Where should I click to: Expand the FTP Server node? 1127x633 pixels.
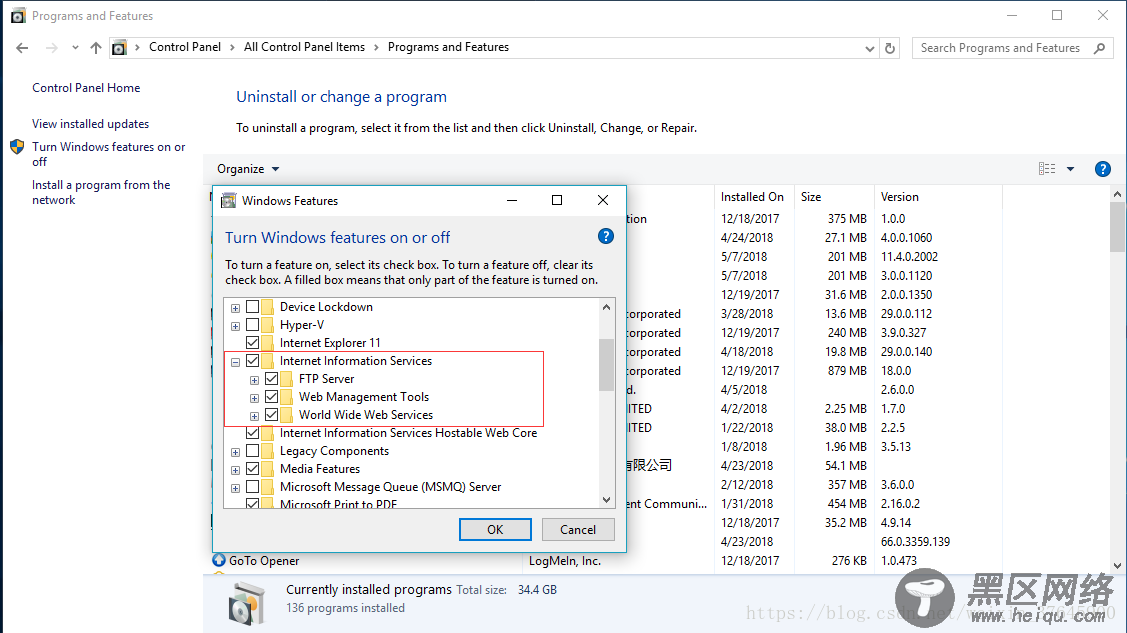[254, 379]
